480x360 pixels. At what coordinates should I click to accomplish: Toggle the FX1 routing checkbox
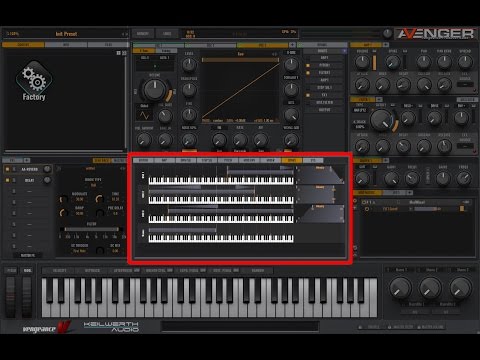(x=308, y=95)
